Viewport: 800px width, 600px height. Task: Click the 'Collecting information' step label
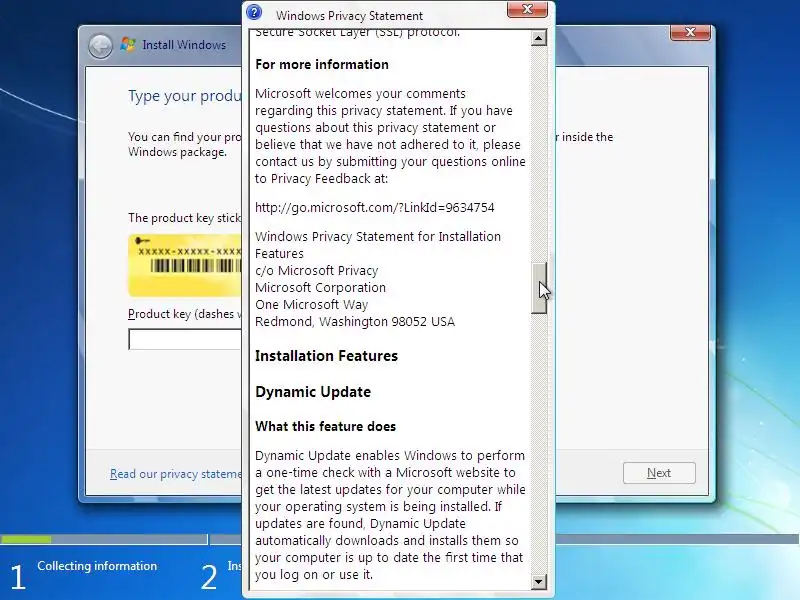pyautogui.click(x=97, y=566)
